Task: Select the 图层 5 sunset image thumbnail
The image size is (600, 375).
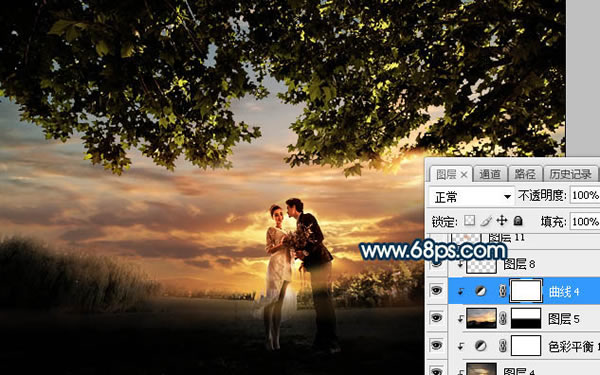Action: (x=481, y=318)
